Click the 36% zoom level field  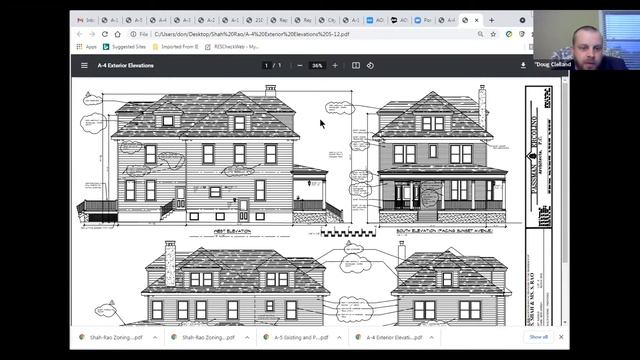click(317, 65)
